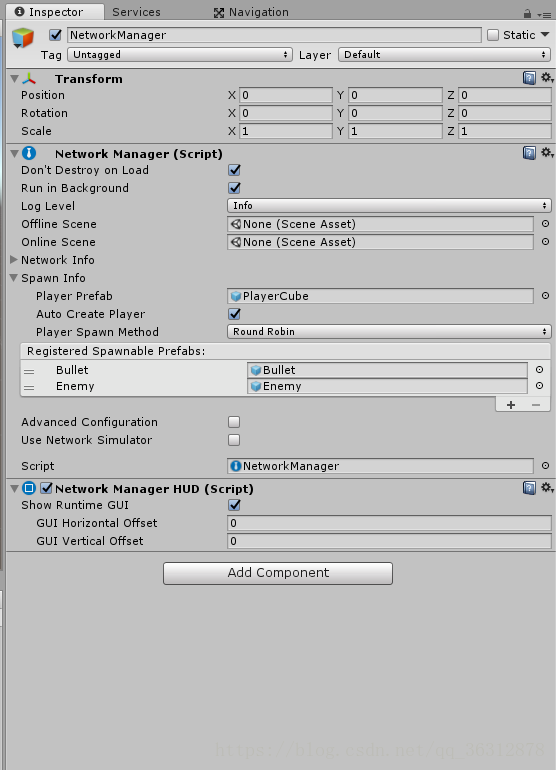The height and width of the screenshot is (770, 556).
Task: Open Transform component help reference icon
Action: [529, 78]
